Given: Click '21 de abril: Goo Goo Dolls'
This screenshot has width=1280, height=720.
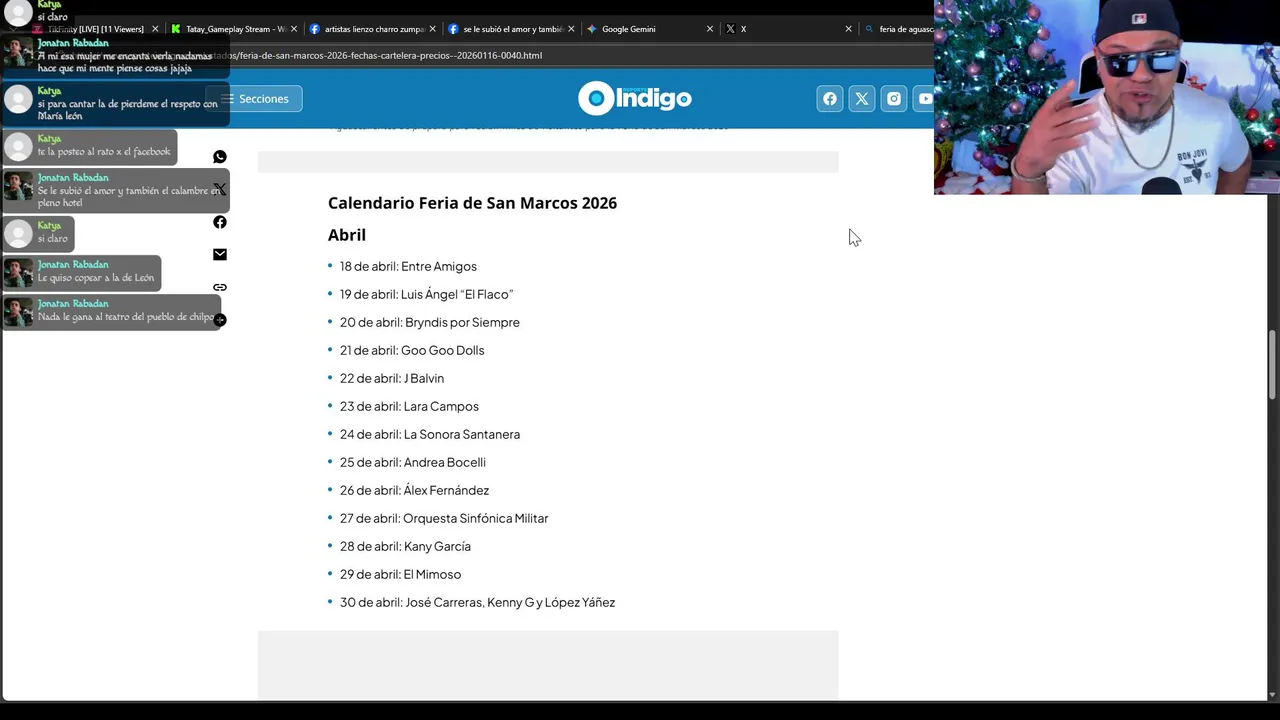Looking at the screenshot, I should [x=412, y=350].
